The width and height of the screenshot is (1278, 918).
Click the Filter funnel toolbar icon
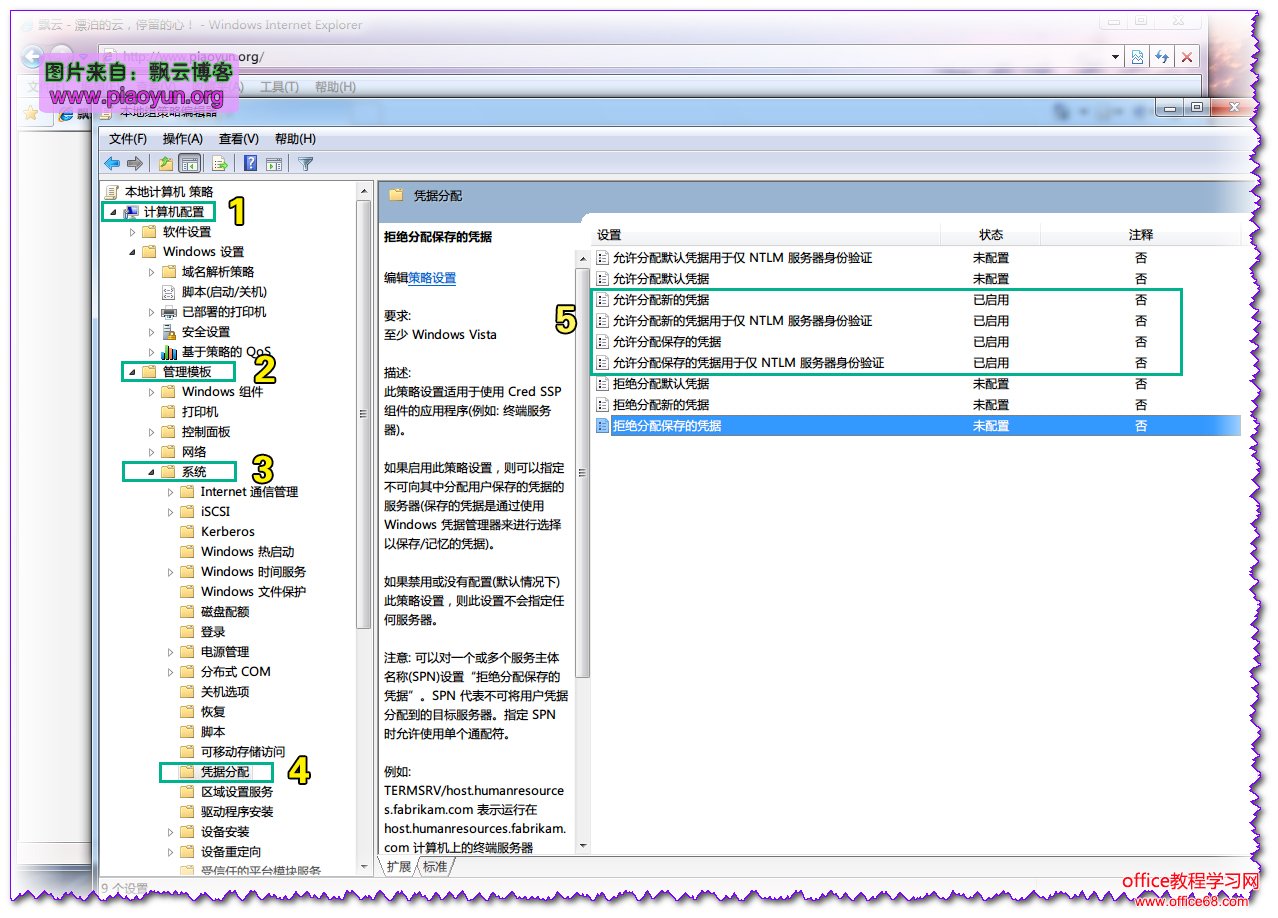[306, 164]
